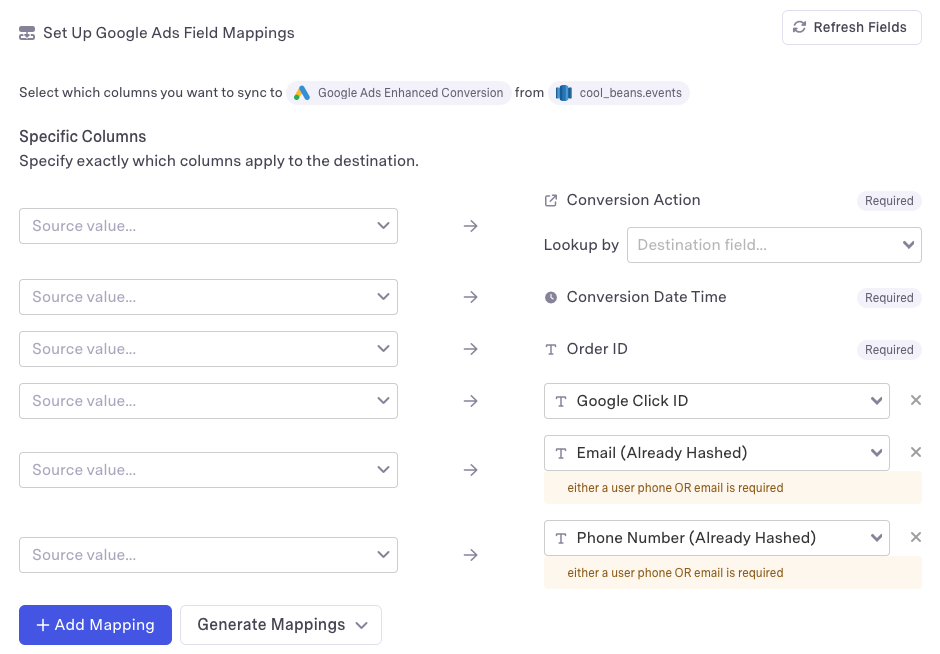Image resolution: width=940 pixels, height=654 pixels.
Task: Click the cool_beans.events source icon
Action: point(564,93)
